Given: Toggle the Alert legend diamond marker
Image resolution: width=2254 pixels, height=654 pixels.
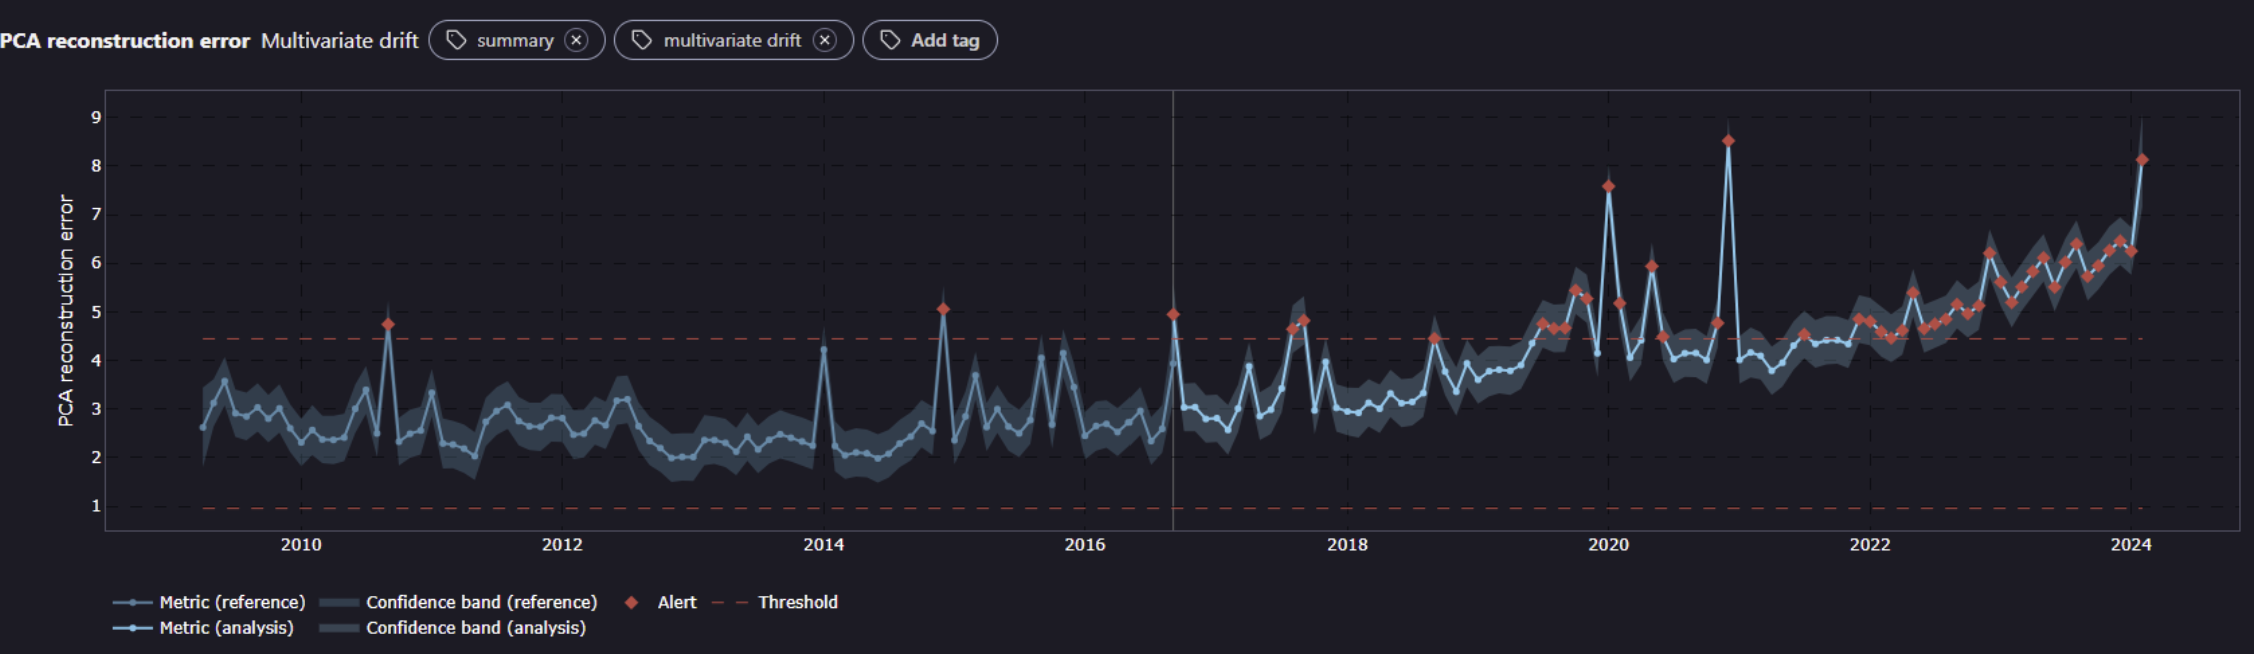Looking at the screenshot, I should coord(631,602).
